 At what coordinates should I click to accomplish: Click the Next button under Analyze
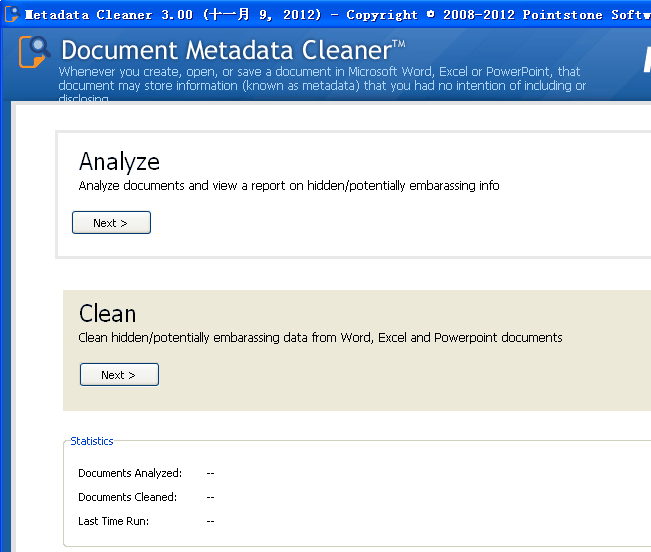pyautogui.click(x=111, y=223)
